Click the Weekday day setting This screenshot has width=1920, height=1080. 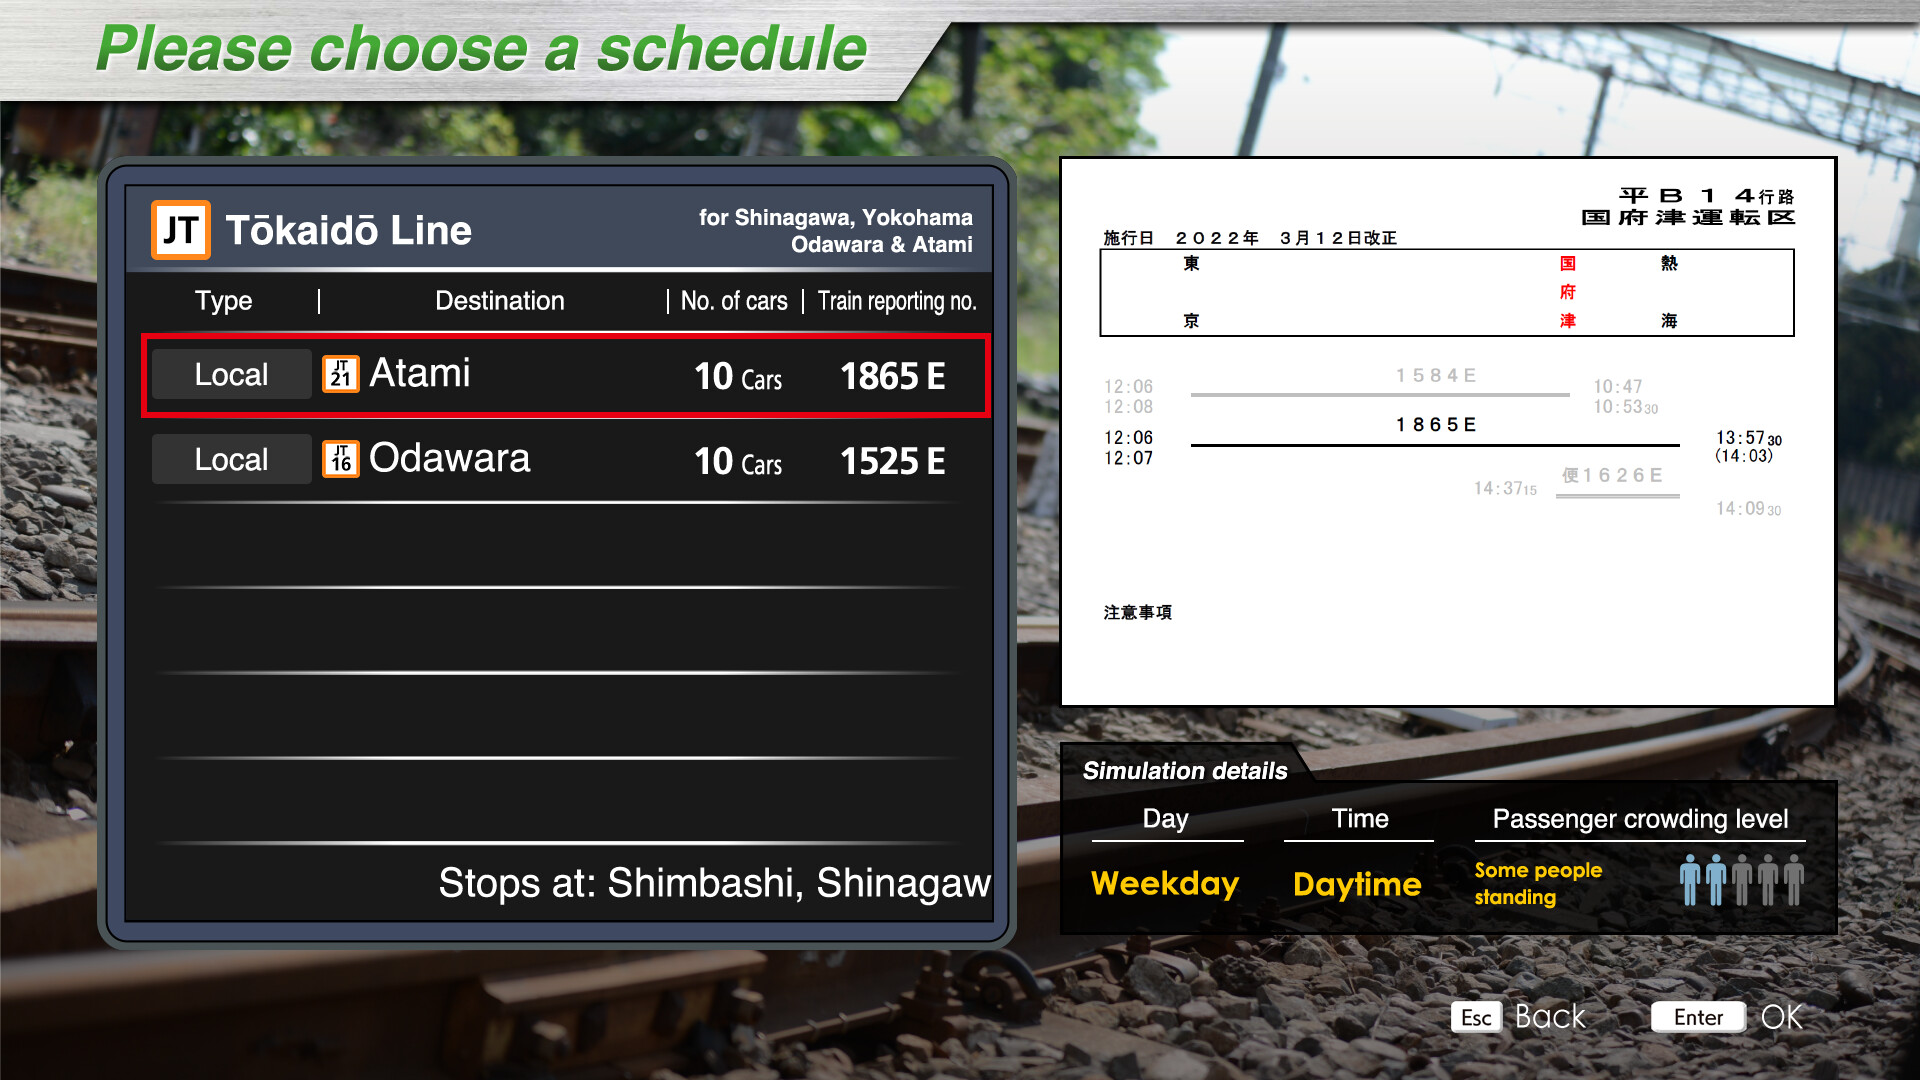(x=1165, y=884)
